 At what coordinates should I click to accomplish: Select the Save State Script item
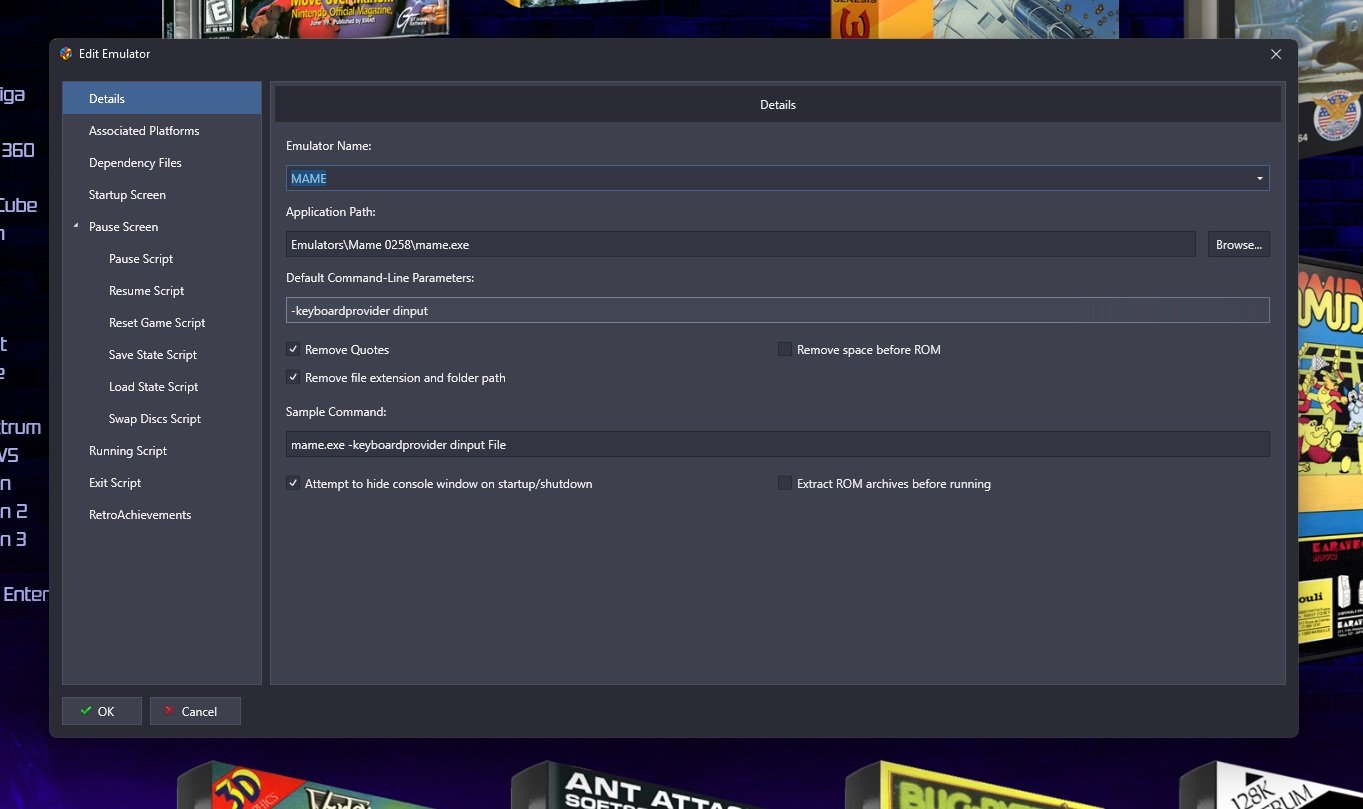pyautogui.click(x=153, y=355)
